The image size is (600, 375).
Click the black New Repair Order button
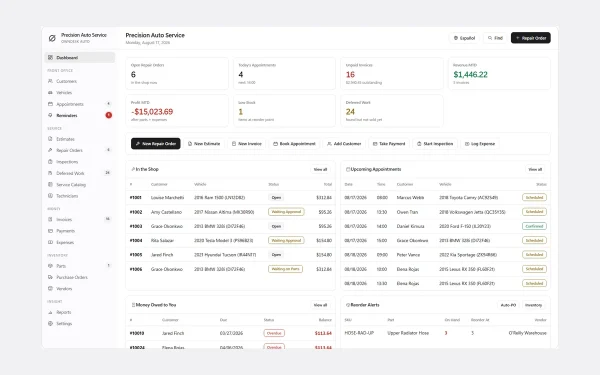coord(156,143)
